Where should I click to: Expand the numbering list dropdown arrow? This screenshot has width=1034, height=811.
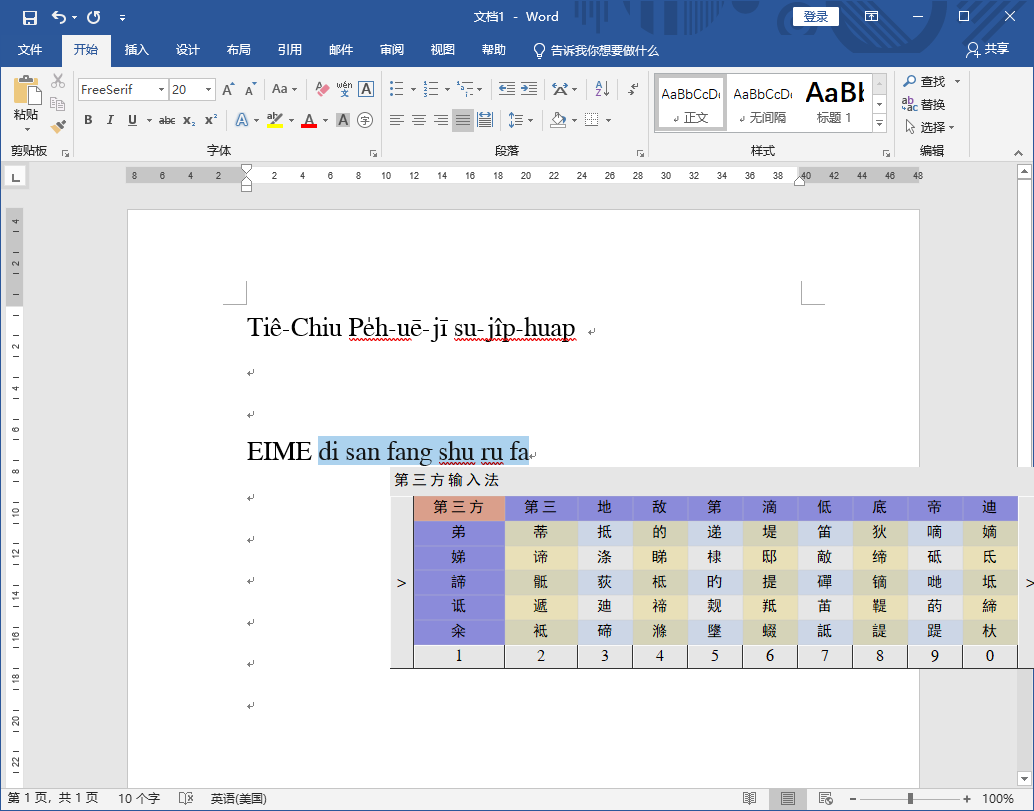447,90
